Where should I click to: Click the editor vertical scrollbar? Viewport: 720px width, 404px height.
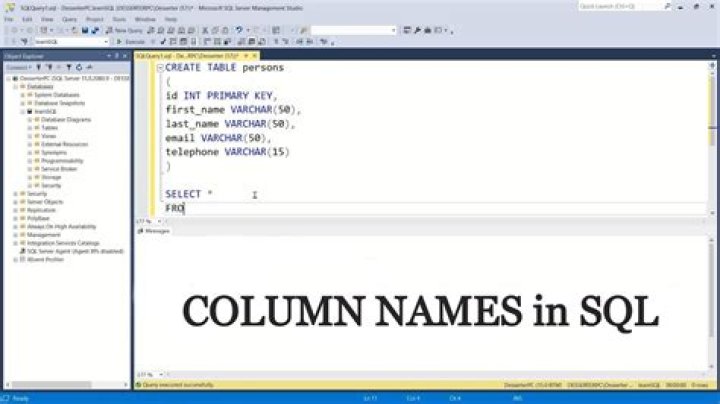click(x=713, y=140)
